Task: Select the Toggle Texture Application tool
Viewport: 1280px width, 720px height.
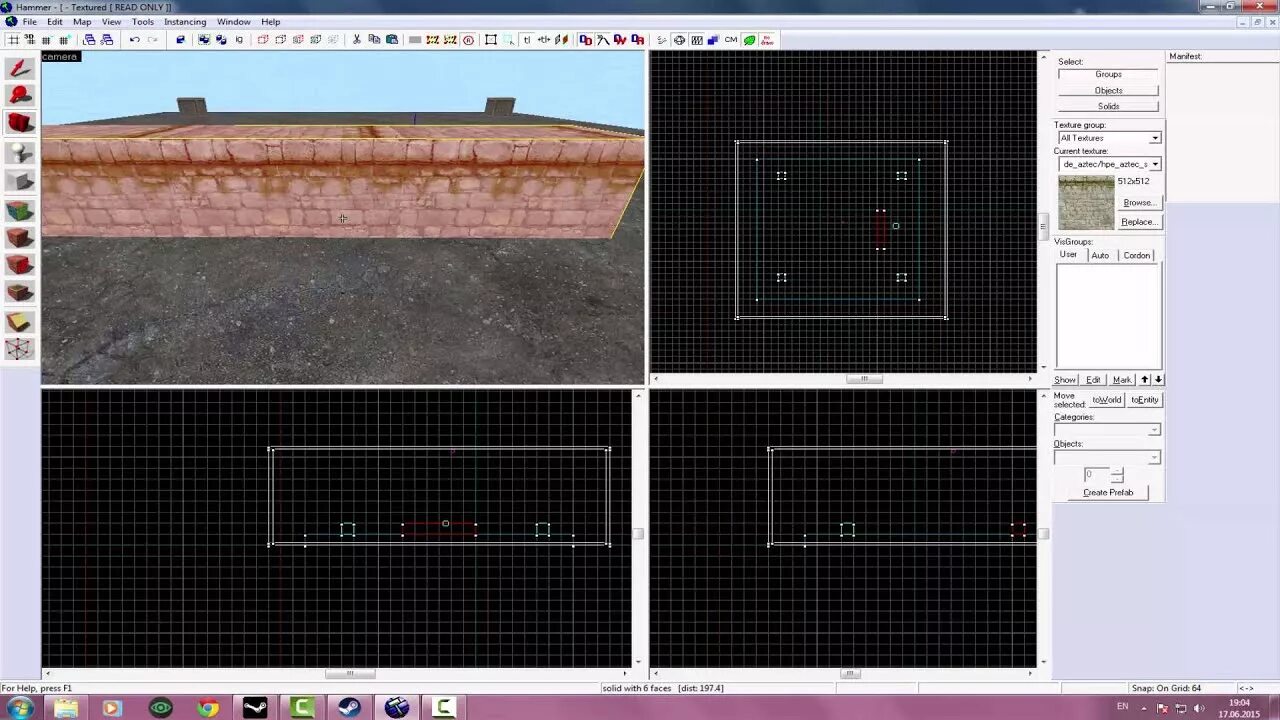Action: tap(20, 210)
